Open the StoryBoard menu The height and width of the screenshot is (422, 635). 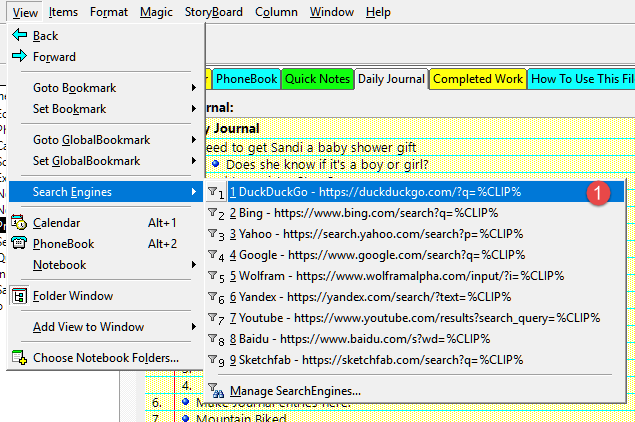pos(214,12)
